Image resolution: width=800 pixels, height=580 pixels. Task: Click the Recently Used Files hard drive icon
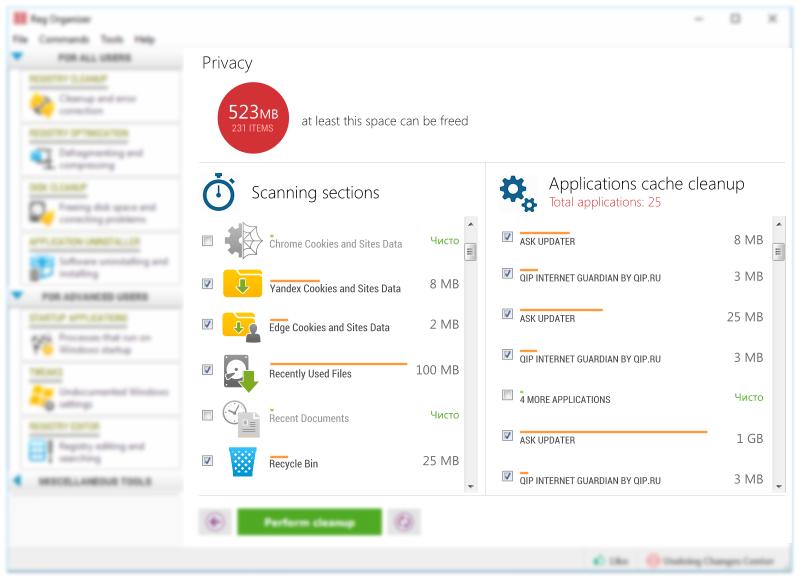(x=240, y=373)
